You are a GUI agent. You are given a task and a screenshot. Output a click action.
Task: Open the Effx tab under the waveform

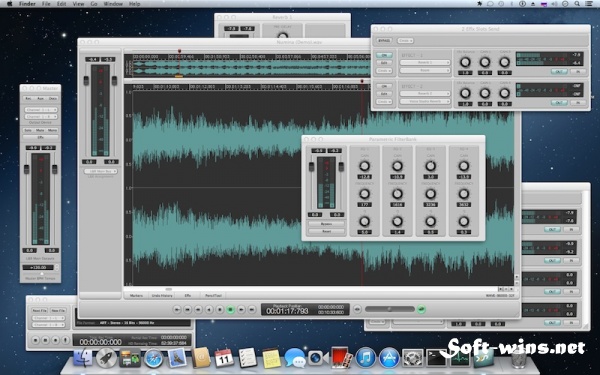(188, 295)
